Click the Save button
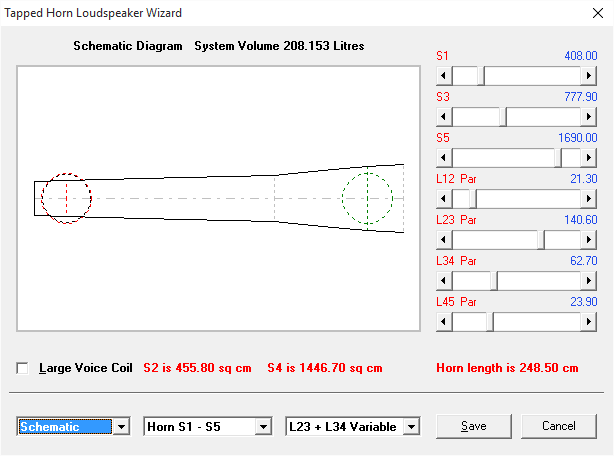Image resolution: width=614 pixels, height=456 pixels. pyautogui.click(x=474, y=426)
